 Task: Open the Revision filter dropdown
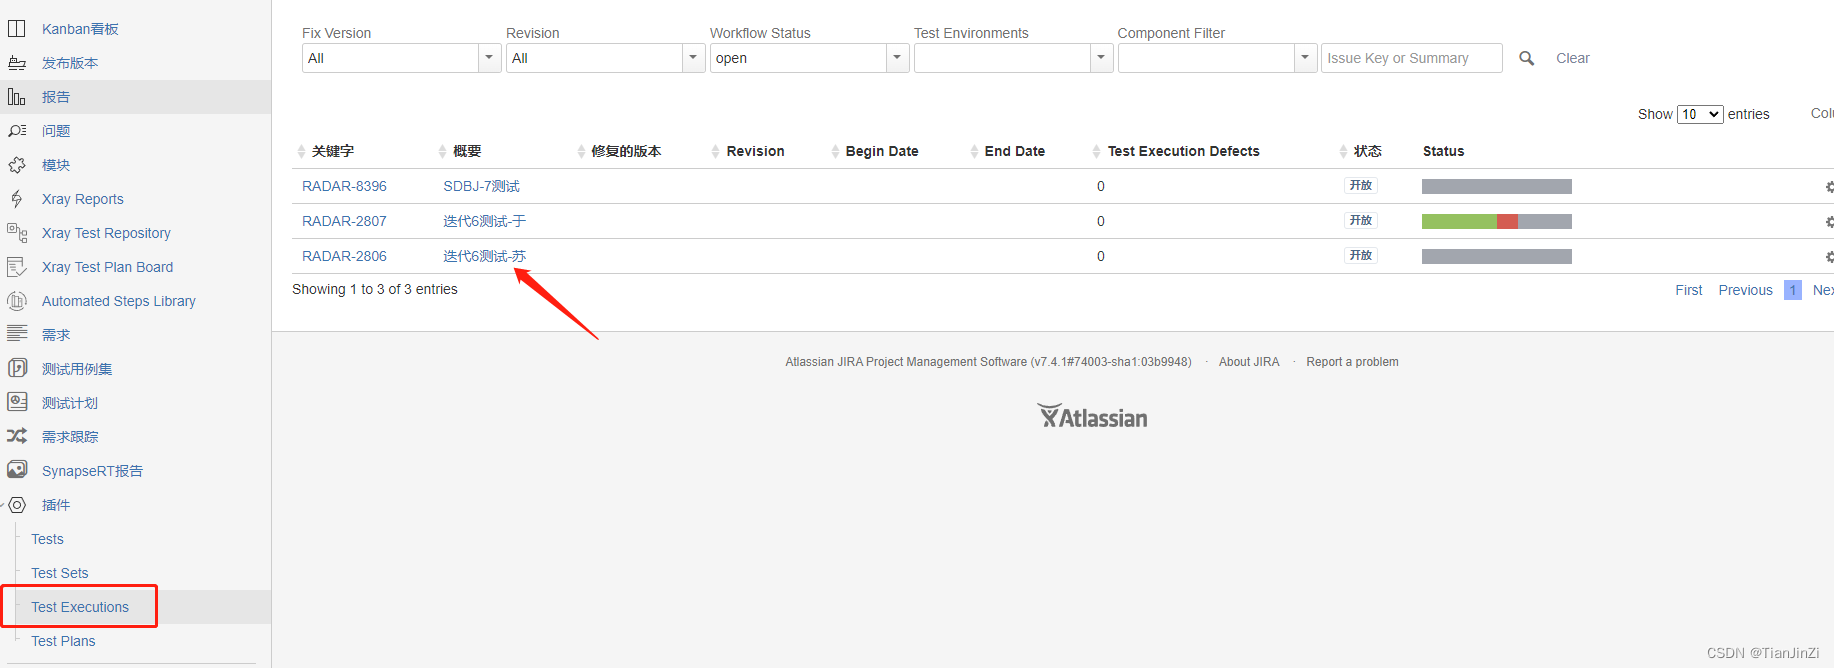693,58
